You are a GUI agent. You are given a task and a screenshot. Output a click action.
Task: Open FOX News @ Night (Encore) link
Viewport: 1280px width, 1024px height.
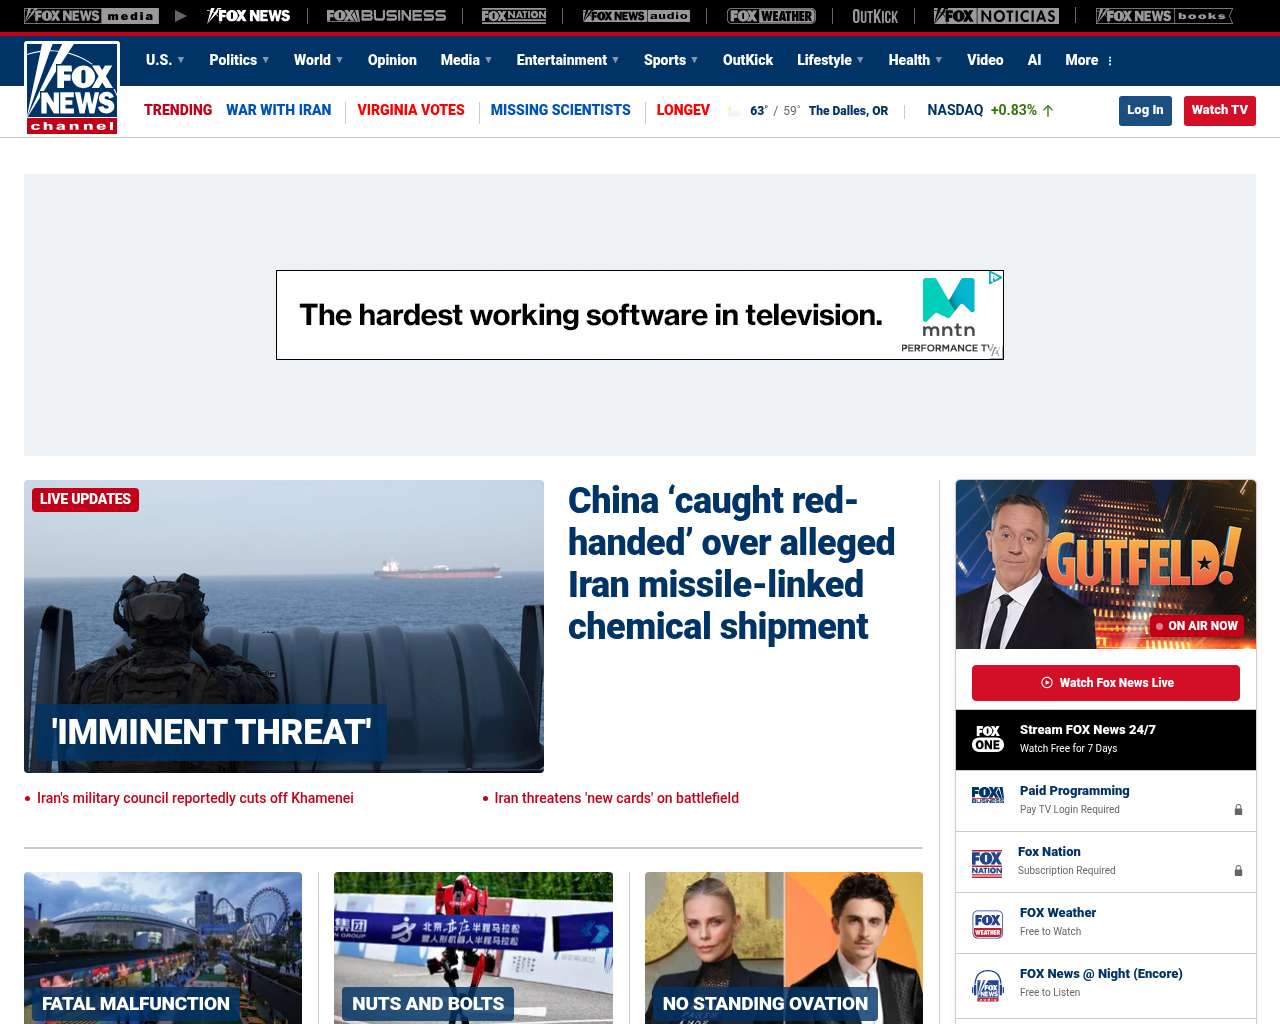pos(1101,974)
